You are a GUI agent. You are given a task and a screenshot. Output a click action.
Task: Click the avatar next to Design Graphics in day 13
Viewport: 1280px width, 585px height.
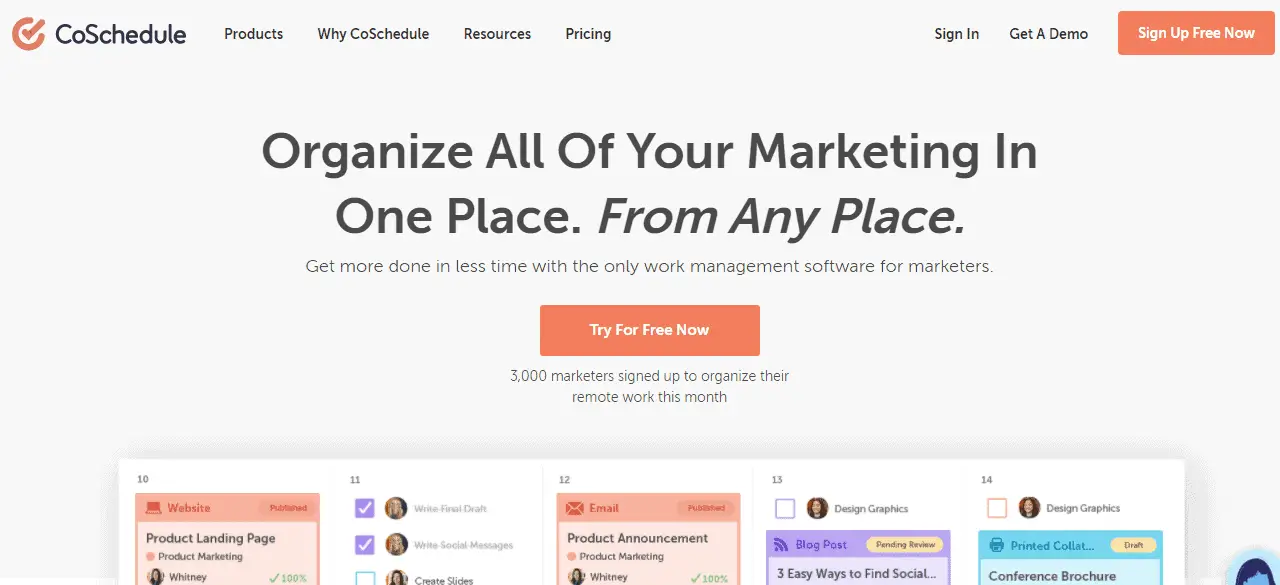pyautogui.click(x=817, y=508)
